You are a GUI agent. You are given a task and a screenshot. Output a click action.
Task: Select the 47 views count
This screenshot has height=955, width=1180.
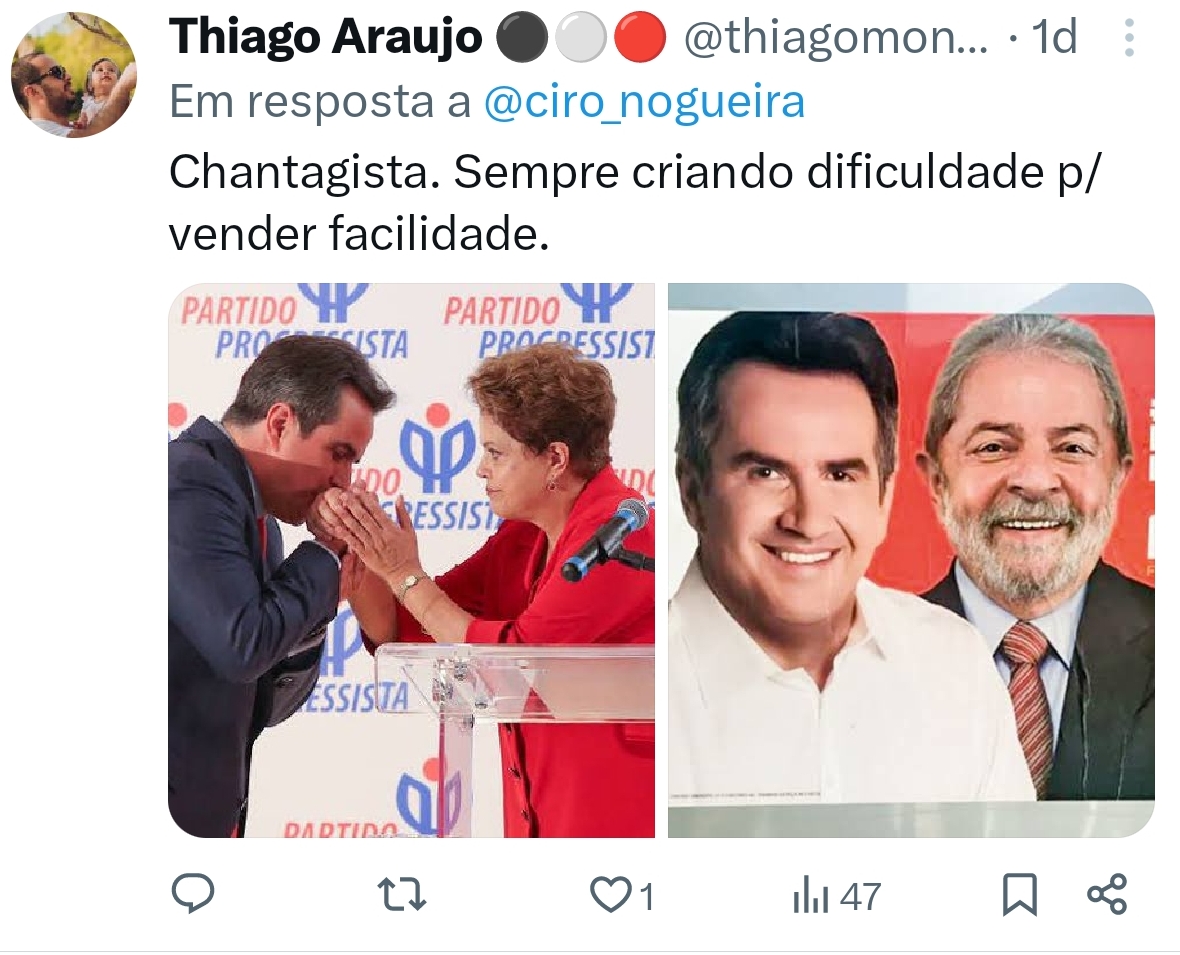coord(860,896)
